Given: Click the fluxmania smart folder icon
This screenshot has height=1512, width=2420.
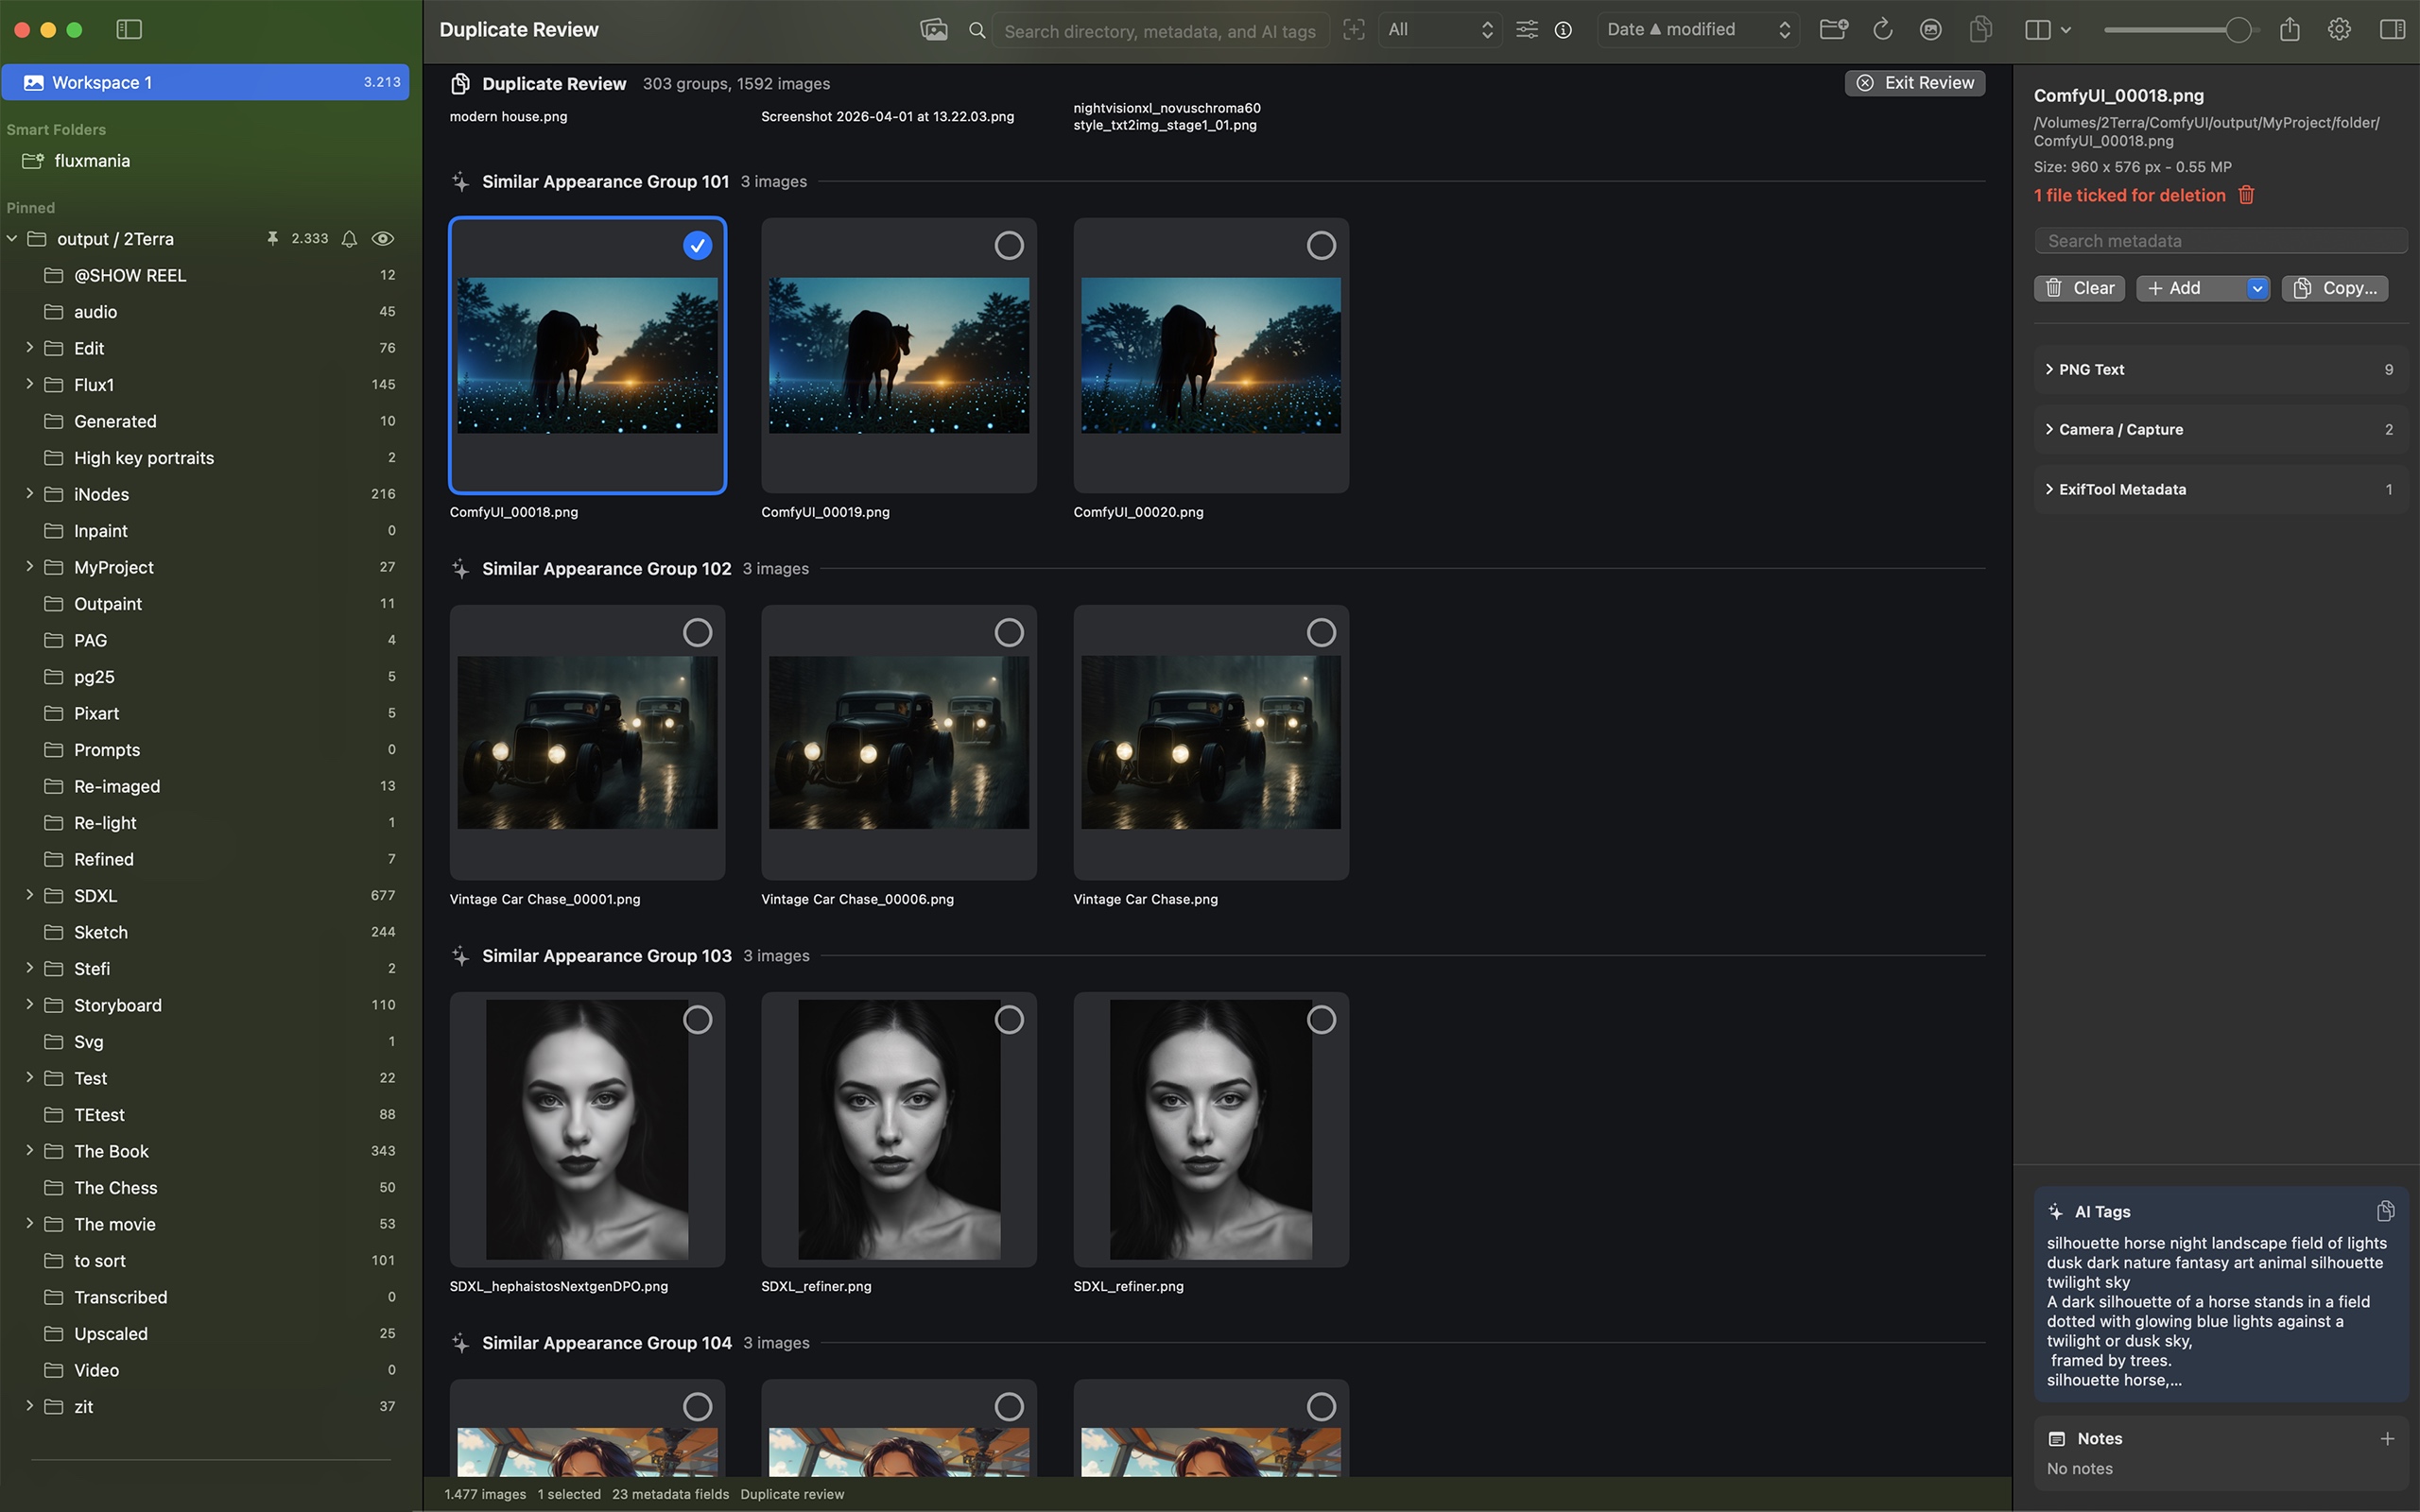Looking at the screenshot, I should (33, 161).
